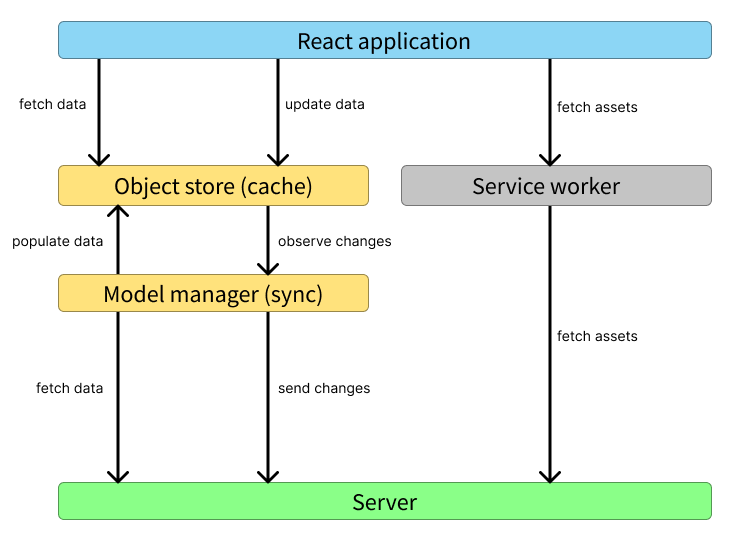This screenshot has height=545, width=745.
Task: Click the gray Service worker box
Action: tap(556, 186)
